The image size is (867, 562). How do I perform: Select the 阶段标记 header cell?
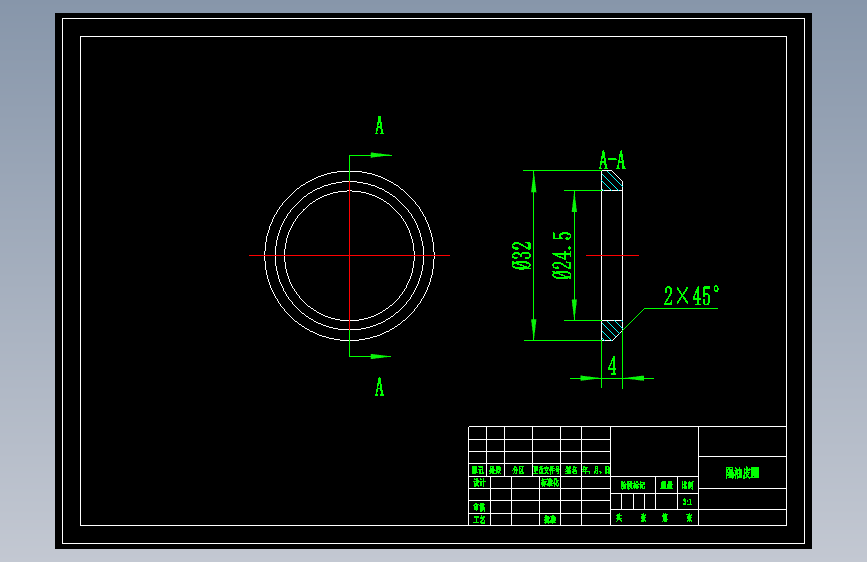coord(633,485)
